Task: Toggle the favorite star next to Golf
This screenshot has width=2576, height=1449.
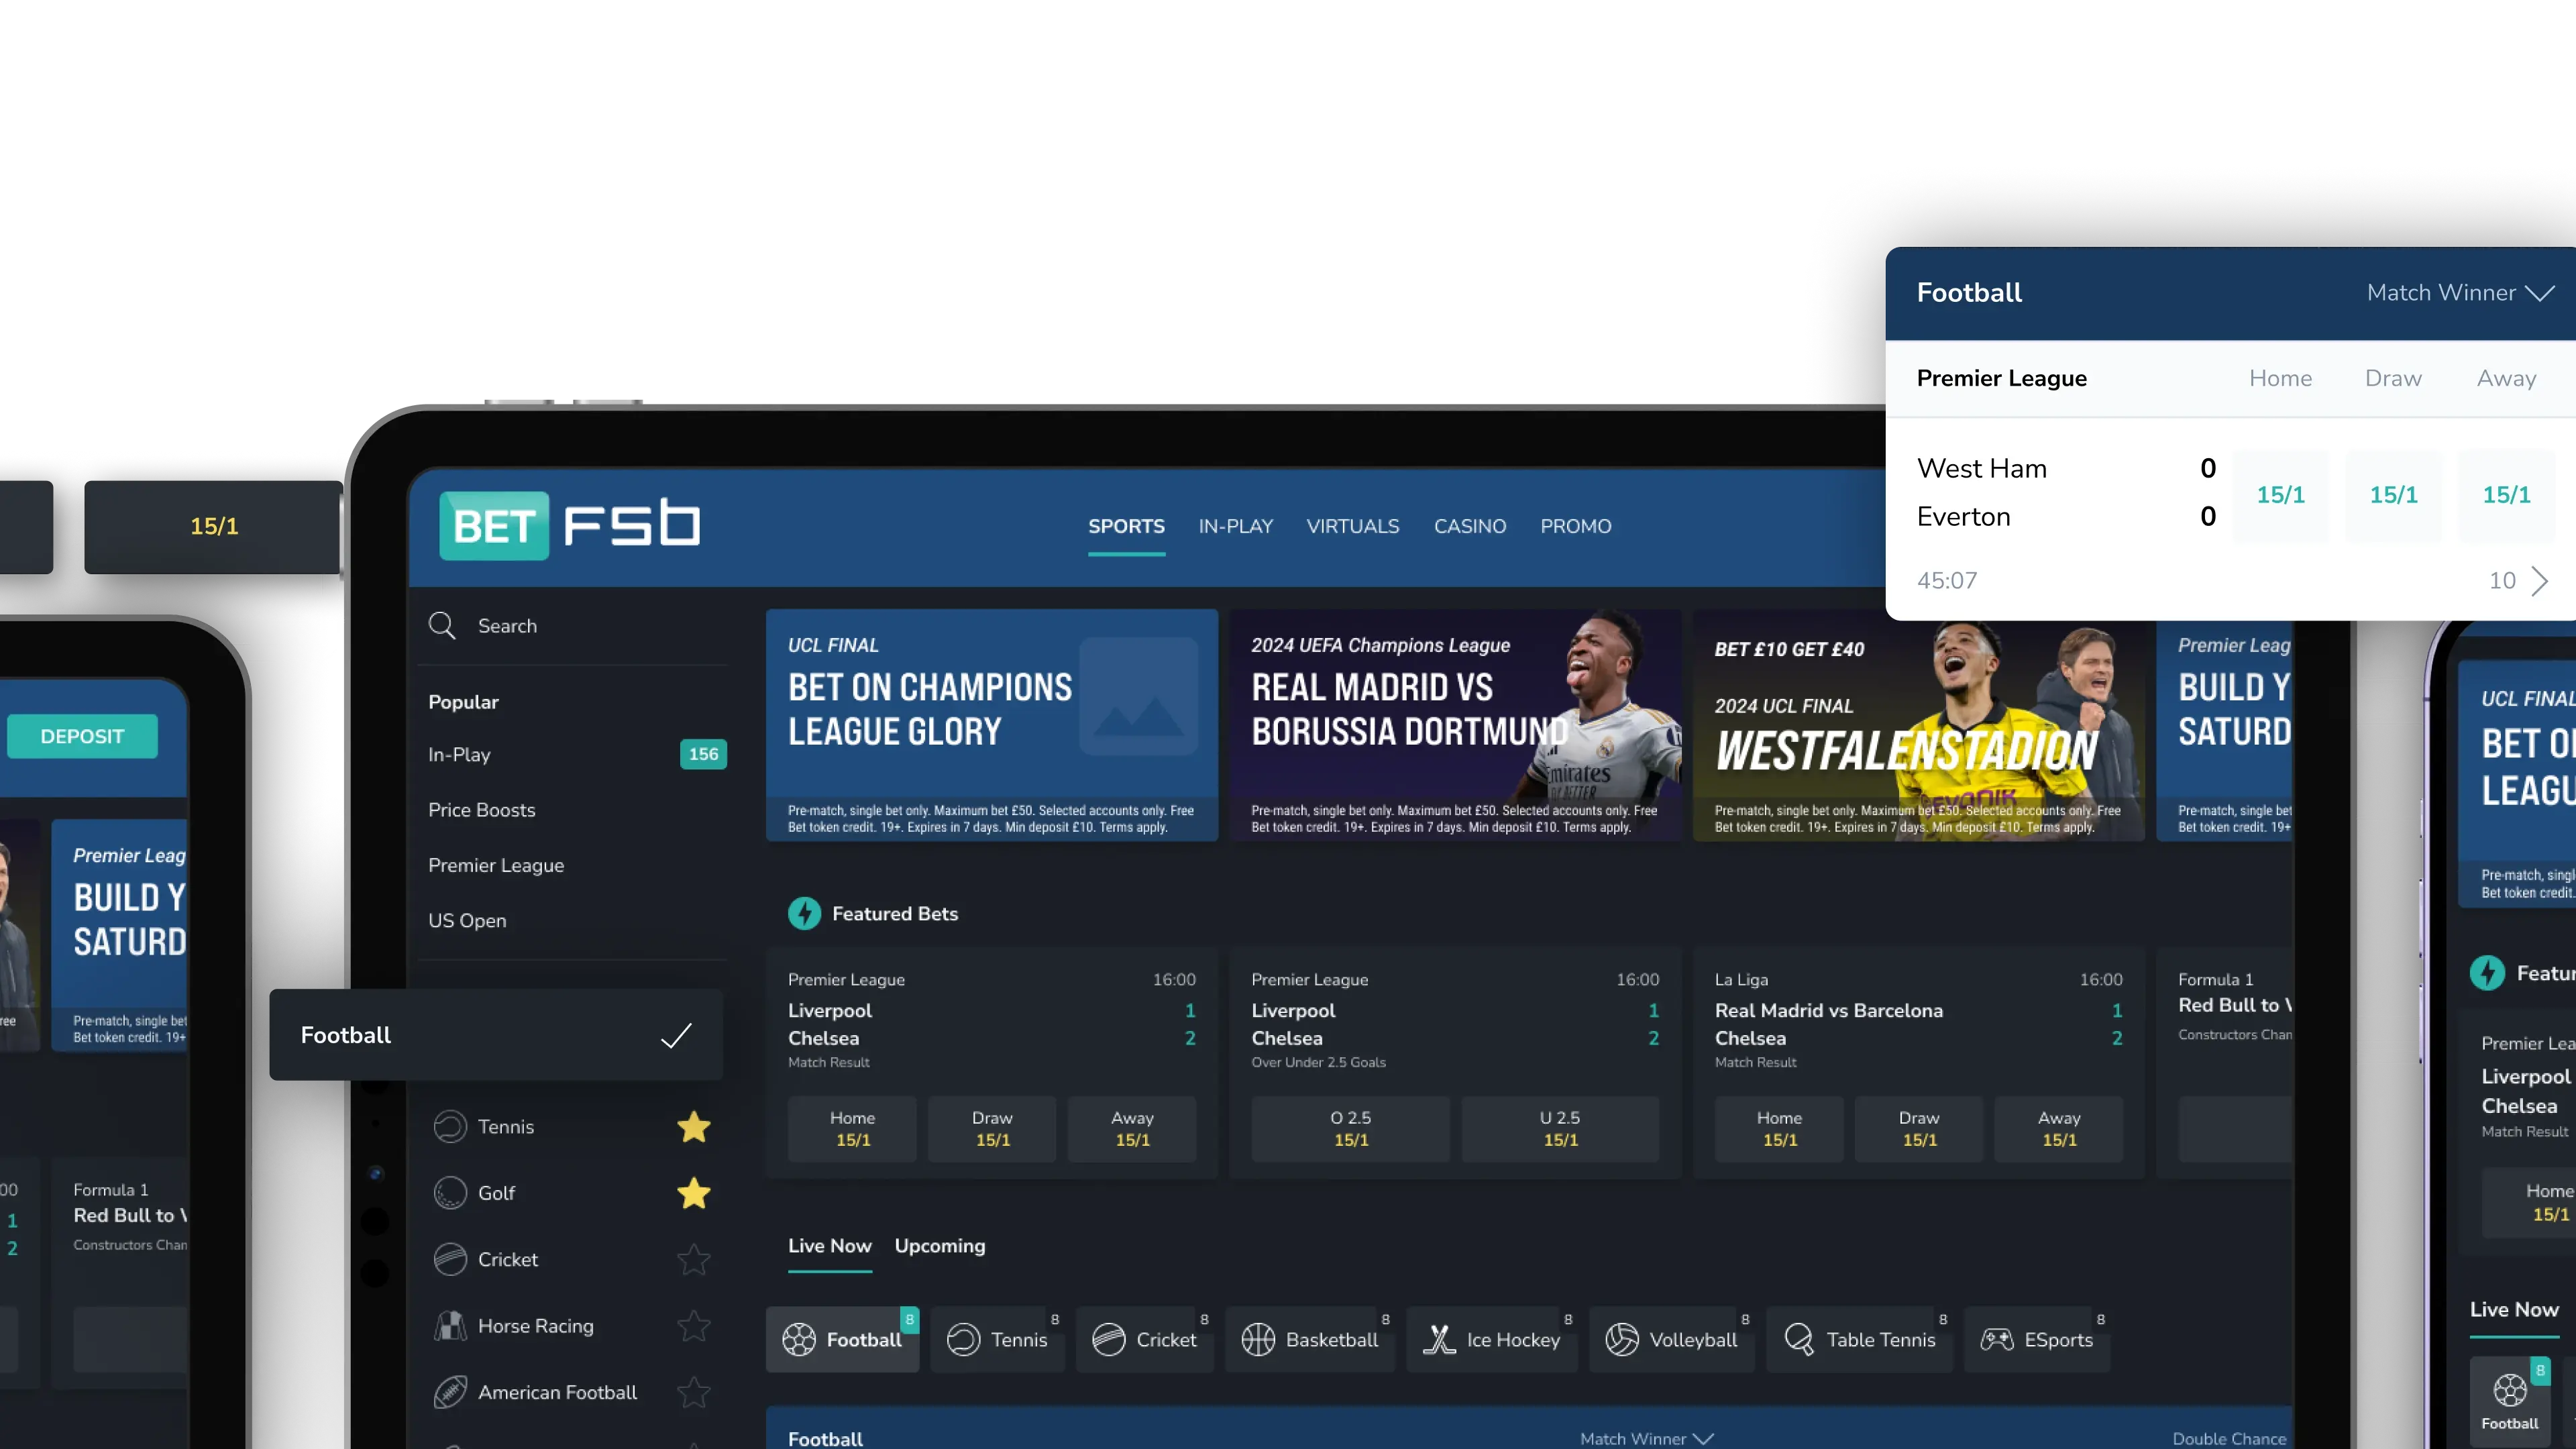Action: (693, 1193)
